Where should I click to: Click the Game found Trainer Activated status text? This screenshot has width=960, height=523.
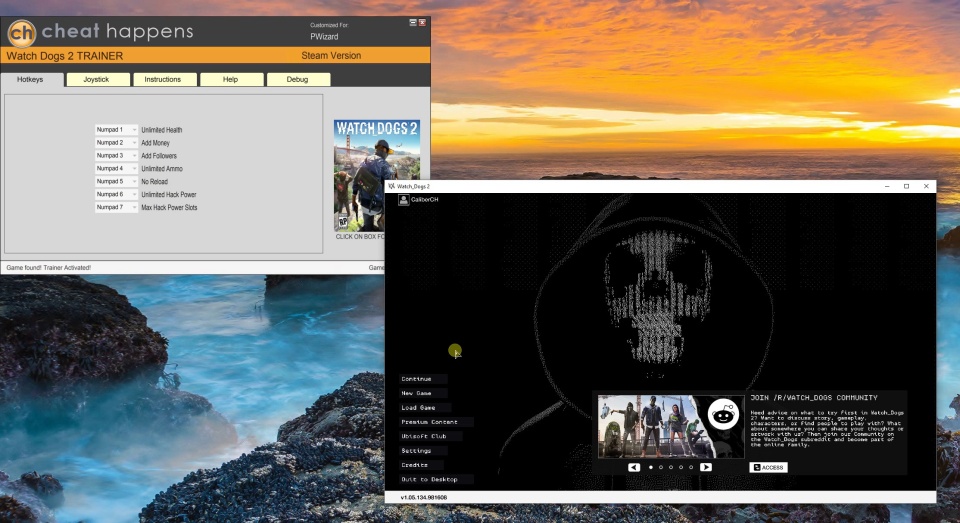coord(48,268)
